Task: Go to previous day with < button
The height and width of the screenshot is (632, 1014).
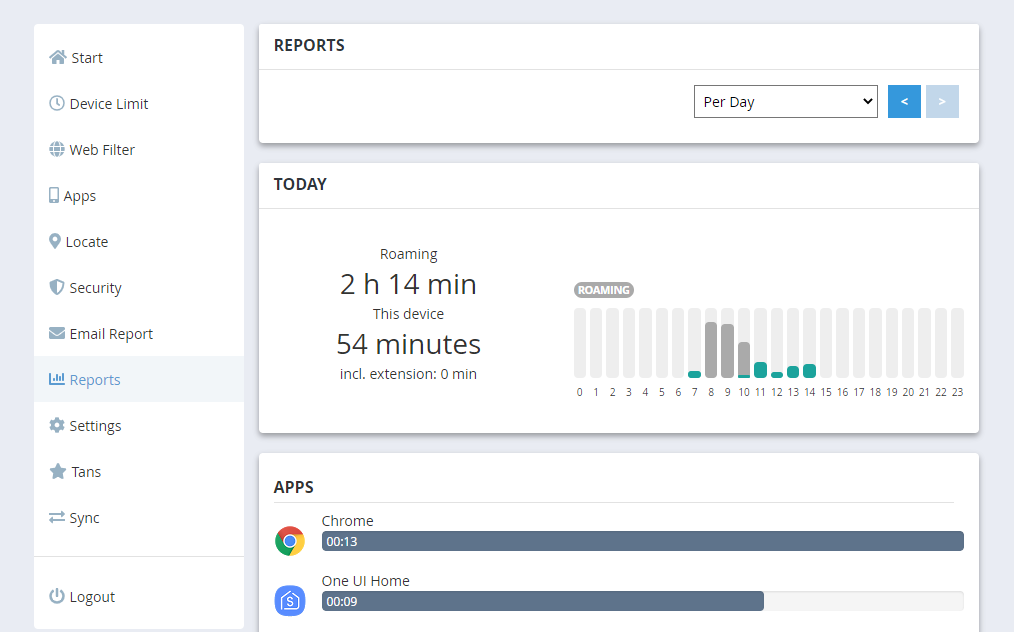Action: click(x=904, y=102)
